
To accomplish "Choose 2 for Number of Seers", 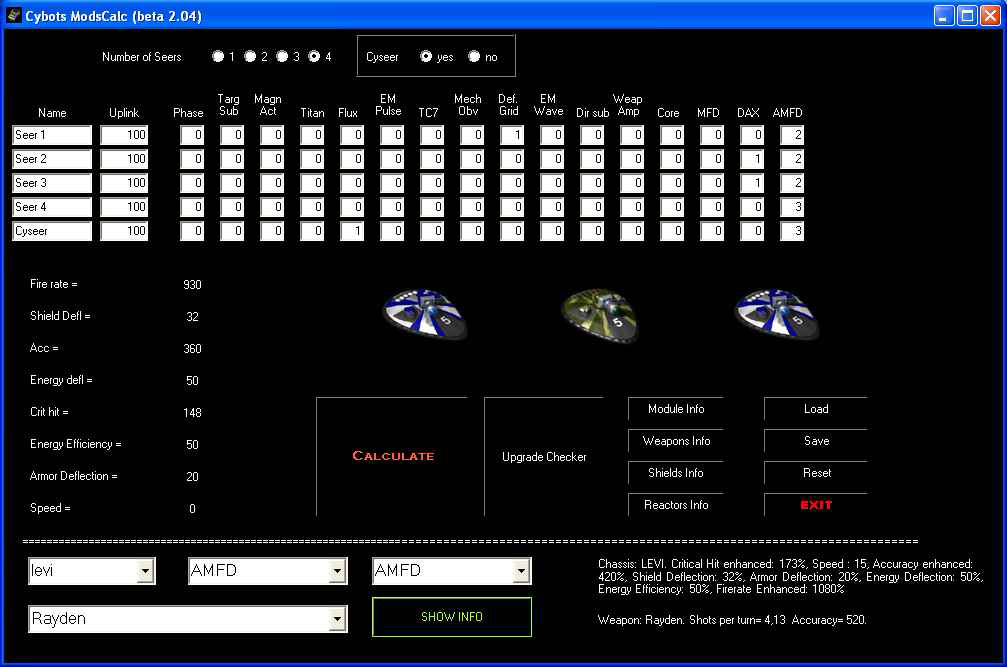I will click(x=250, y=57).
